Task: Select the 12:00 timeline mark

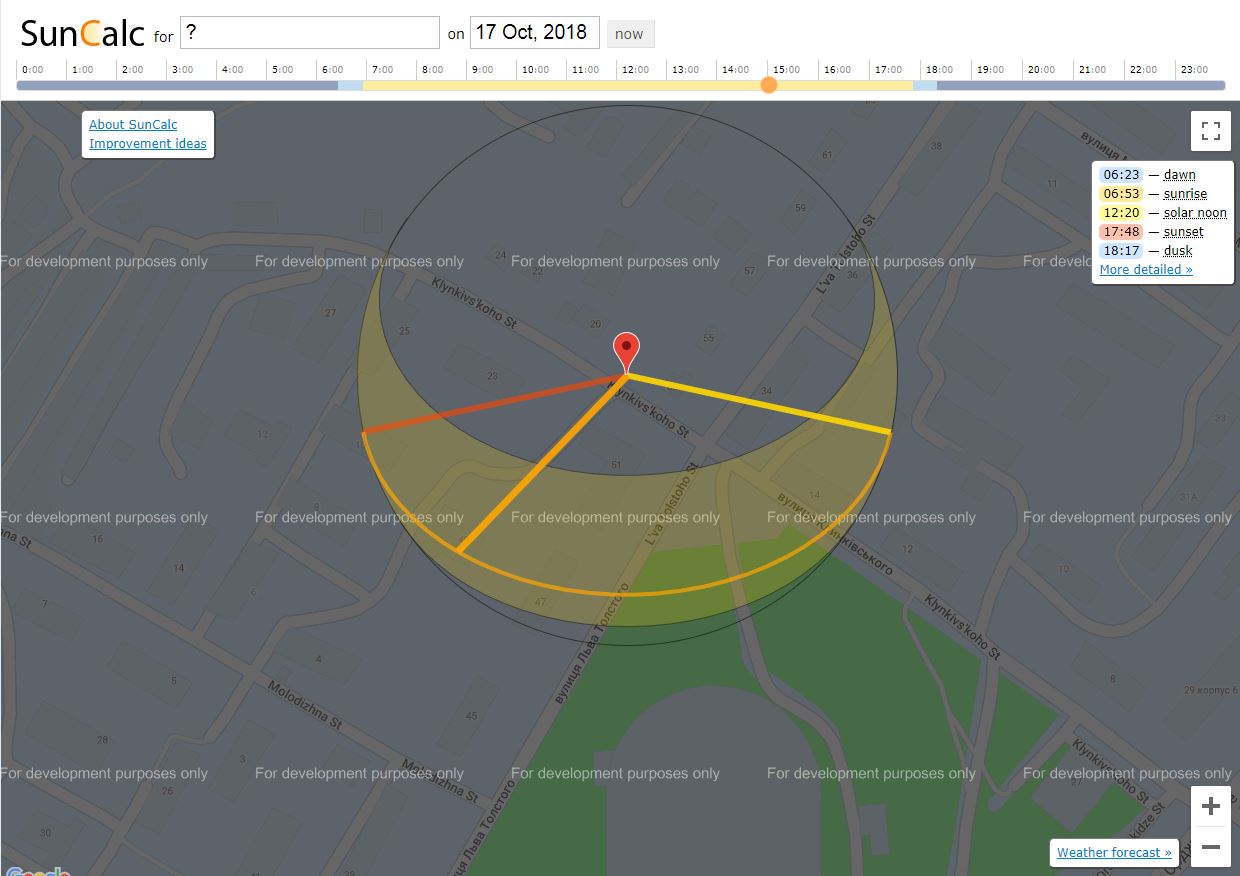Action: coord(635,70)
